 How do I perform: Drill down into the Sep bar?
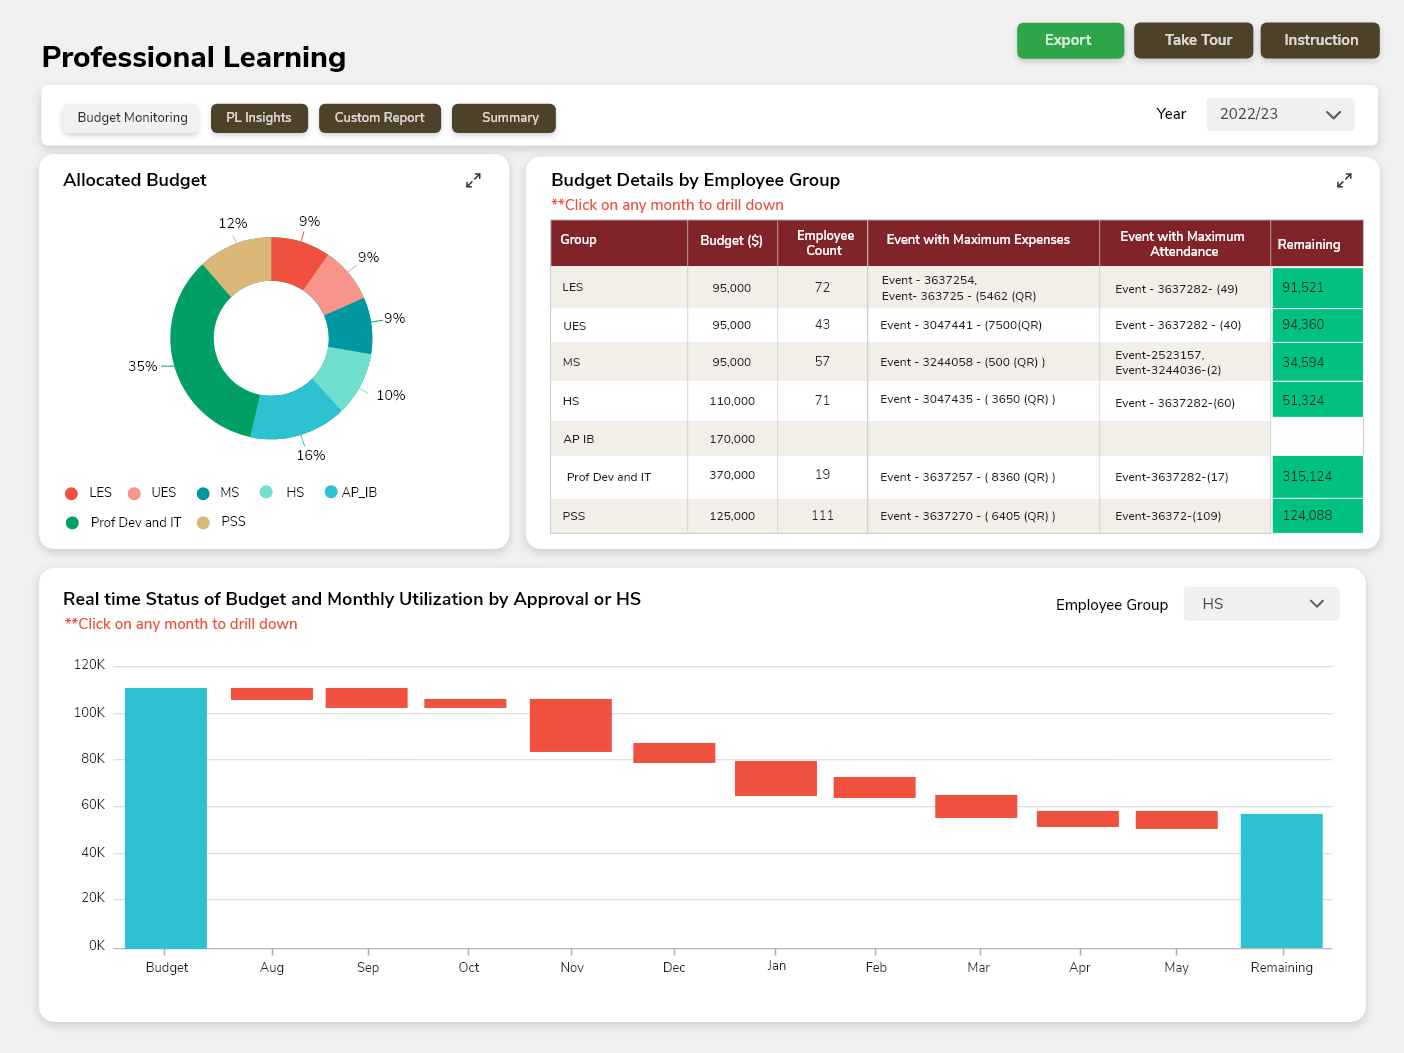[367, 698]
